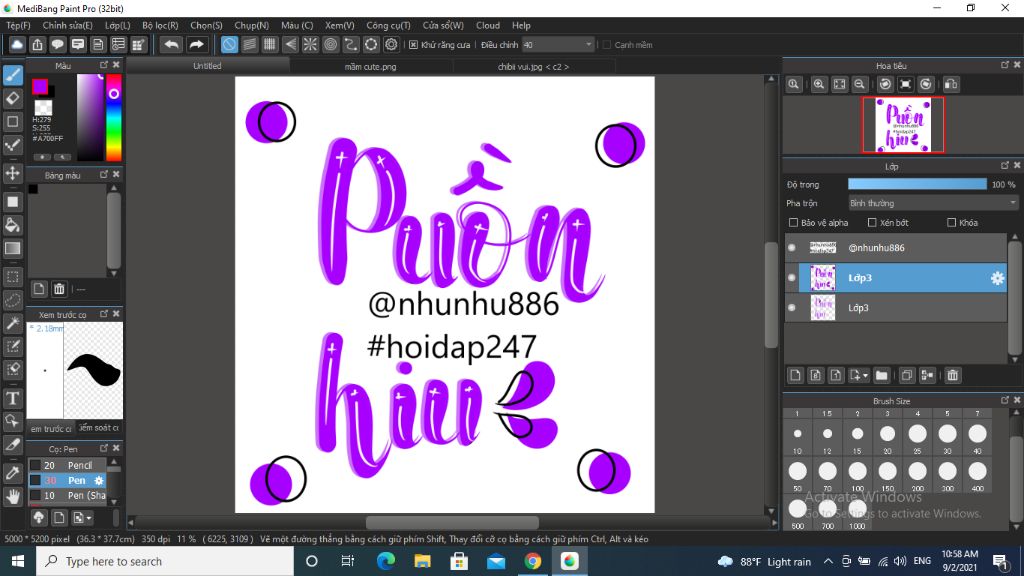This screenshot has height=576, width=1024.
Task: Switch to the chibi vui.jpg tab
Action: coord(533,67)
